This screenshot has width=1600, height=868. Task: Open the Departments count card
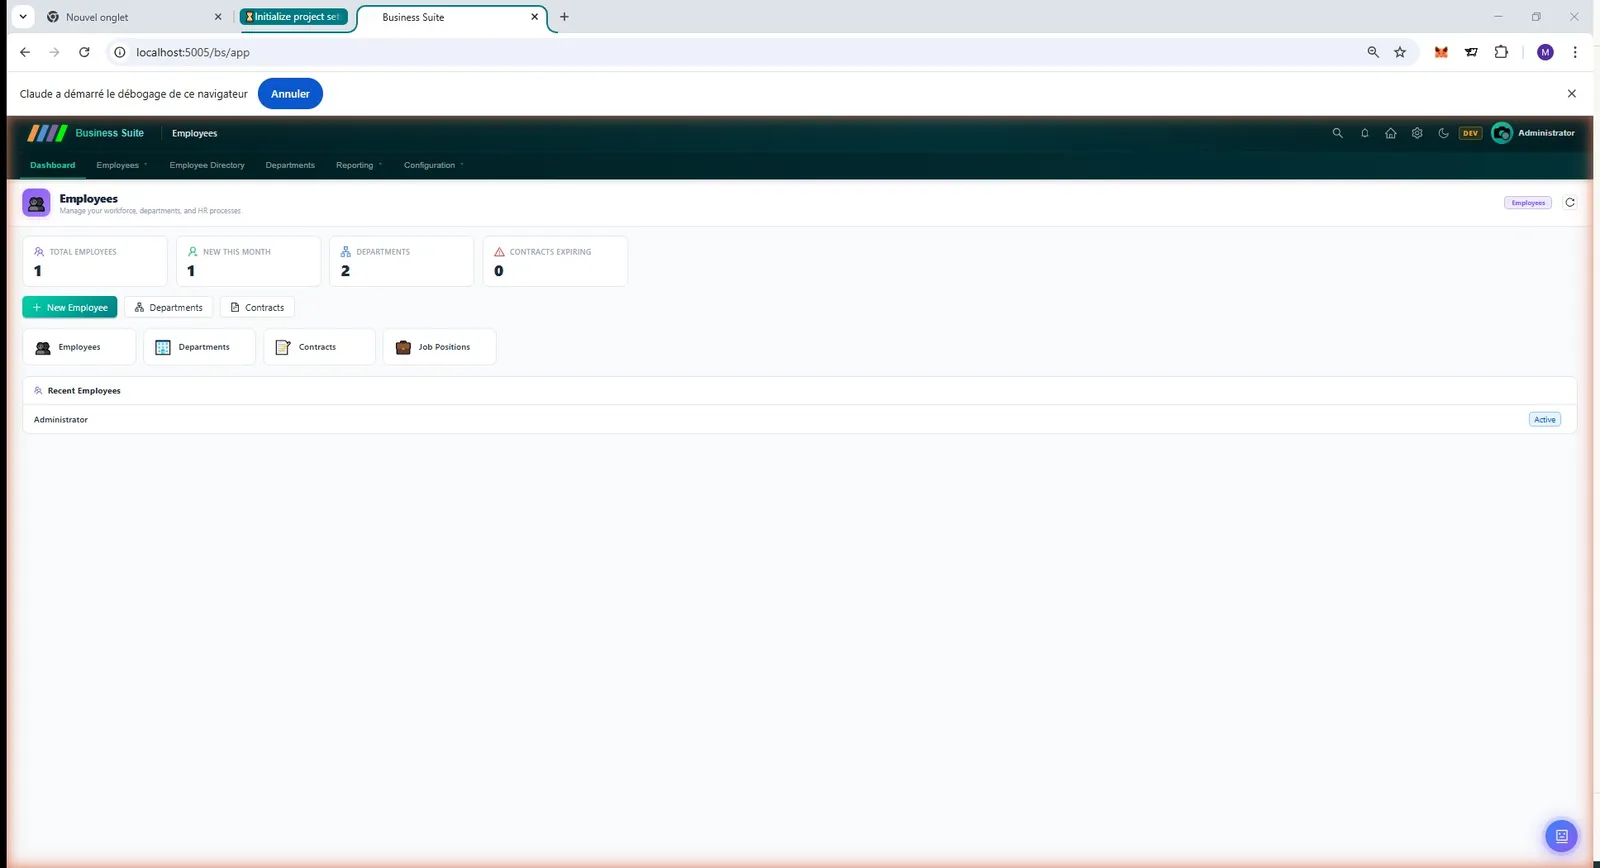(401, 261)
